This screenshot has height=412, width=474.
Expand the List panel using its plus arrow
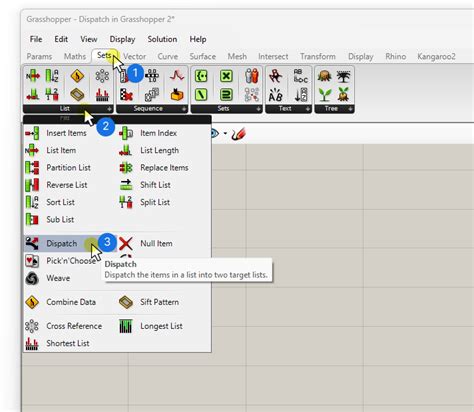(109, 109)
